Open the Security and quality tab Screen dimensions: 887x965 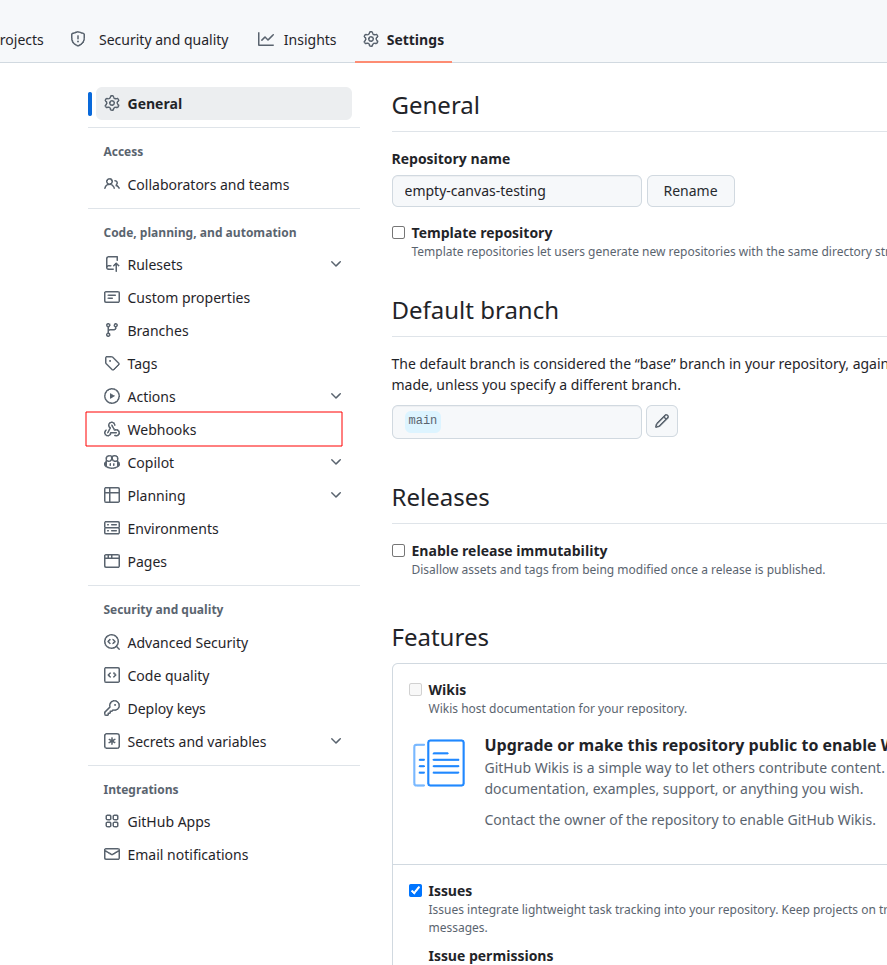coord(150,39)
